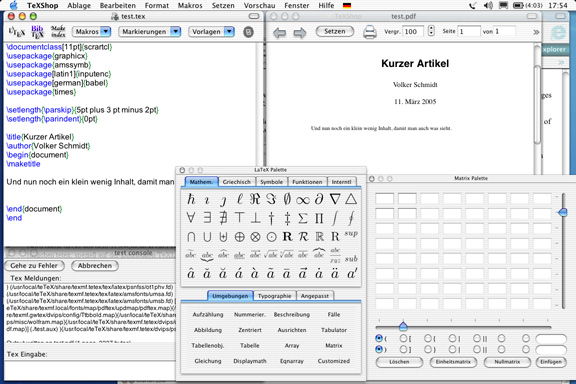Select the right parenthesis radio button
576x384 pixels.
[379, 349]
